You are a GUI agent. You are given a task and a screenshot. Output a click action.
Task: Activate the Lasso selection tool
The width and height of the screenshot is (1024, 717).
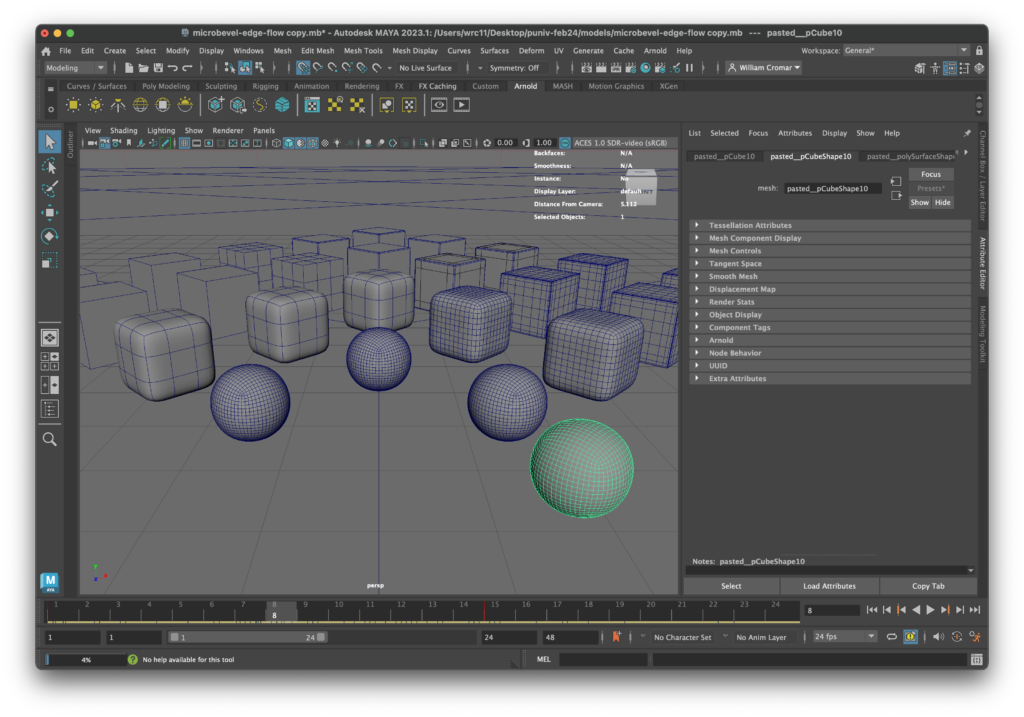click(x=49, y=165)
